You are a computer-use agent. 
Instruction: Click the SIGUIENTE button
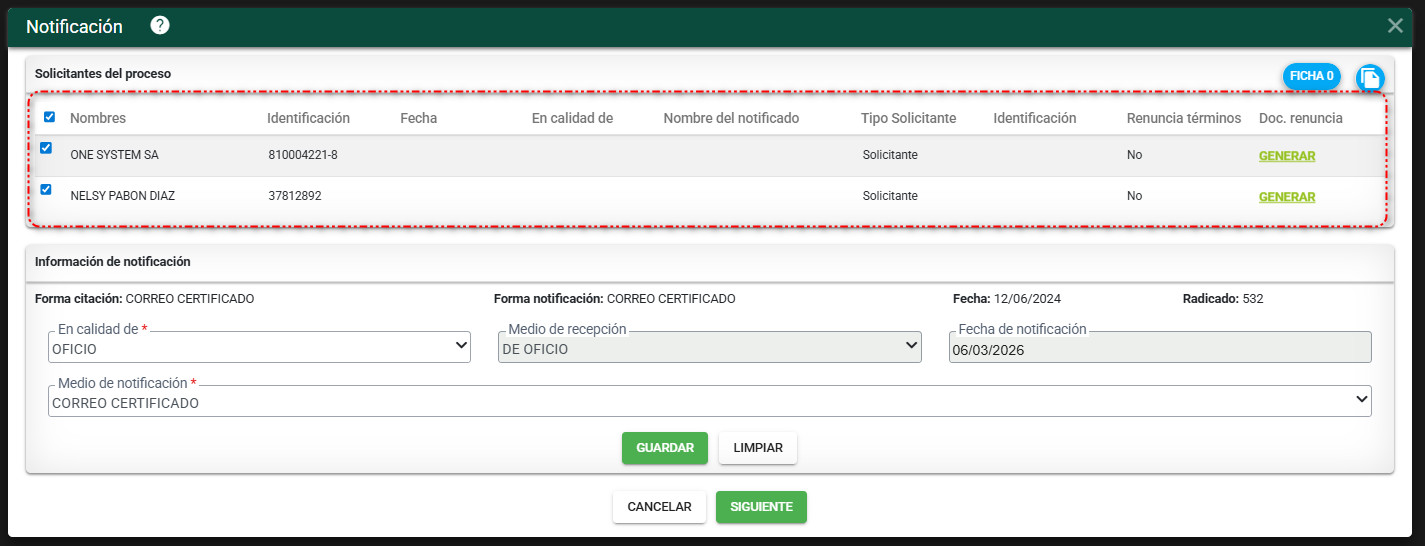click(761, 507)
